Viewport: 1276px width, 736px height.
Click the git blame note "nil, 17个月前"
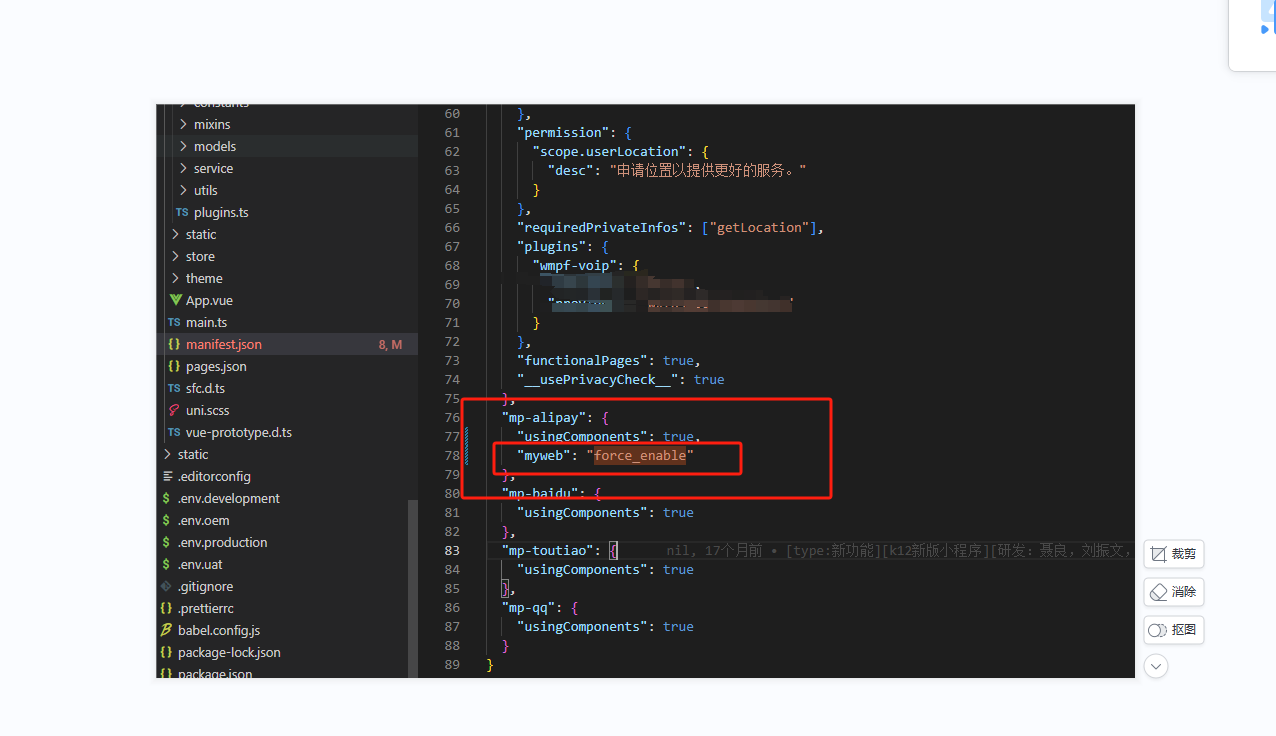[x=714, y=550]
